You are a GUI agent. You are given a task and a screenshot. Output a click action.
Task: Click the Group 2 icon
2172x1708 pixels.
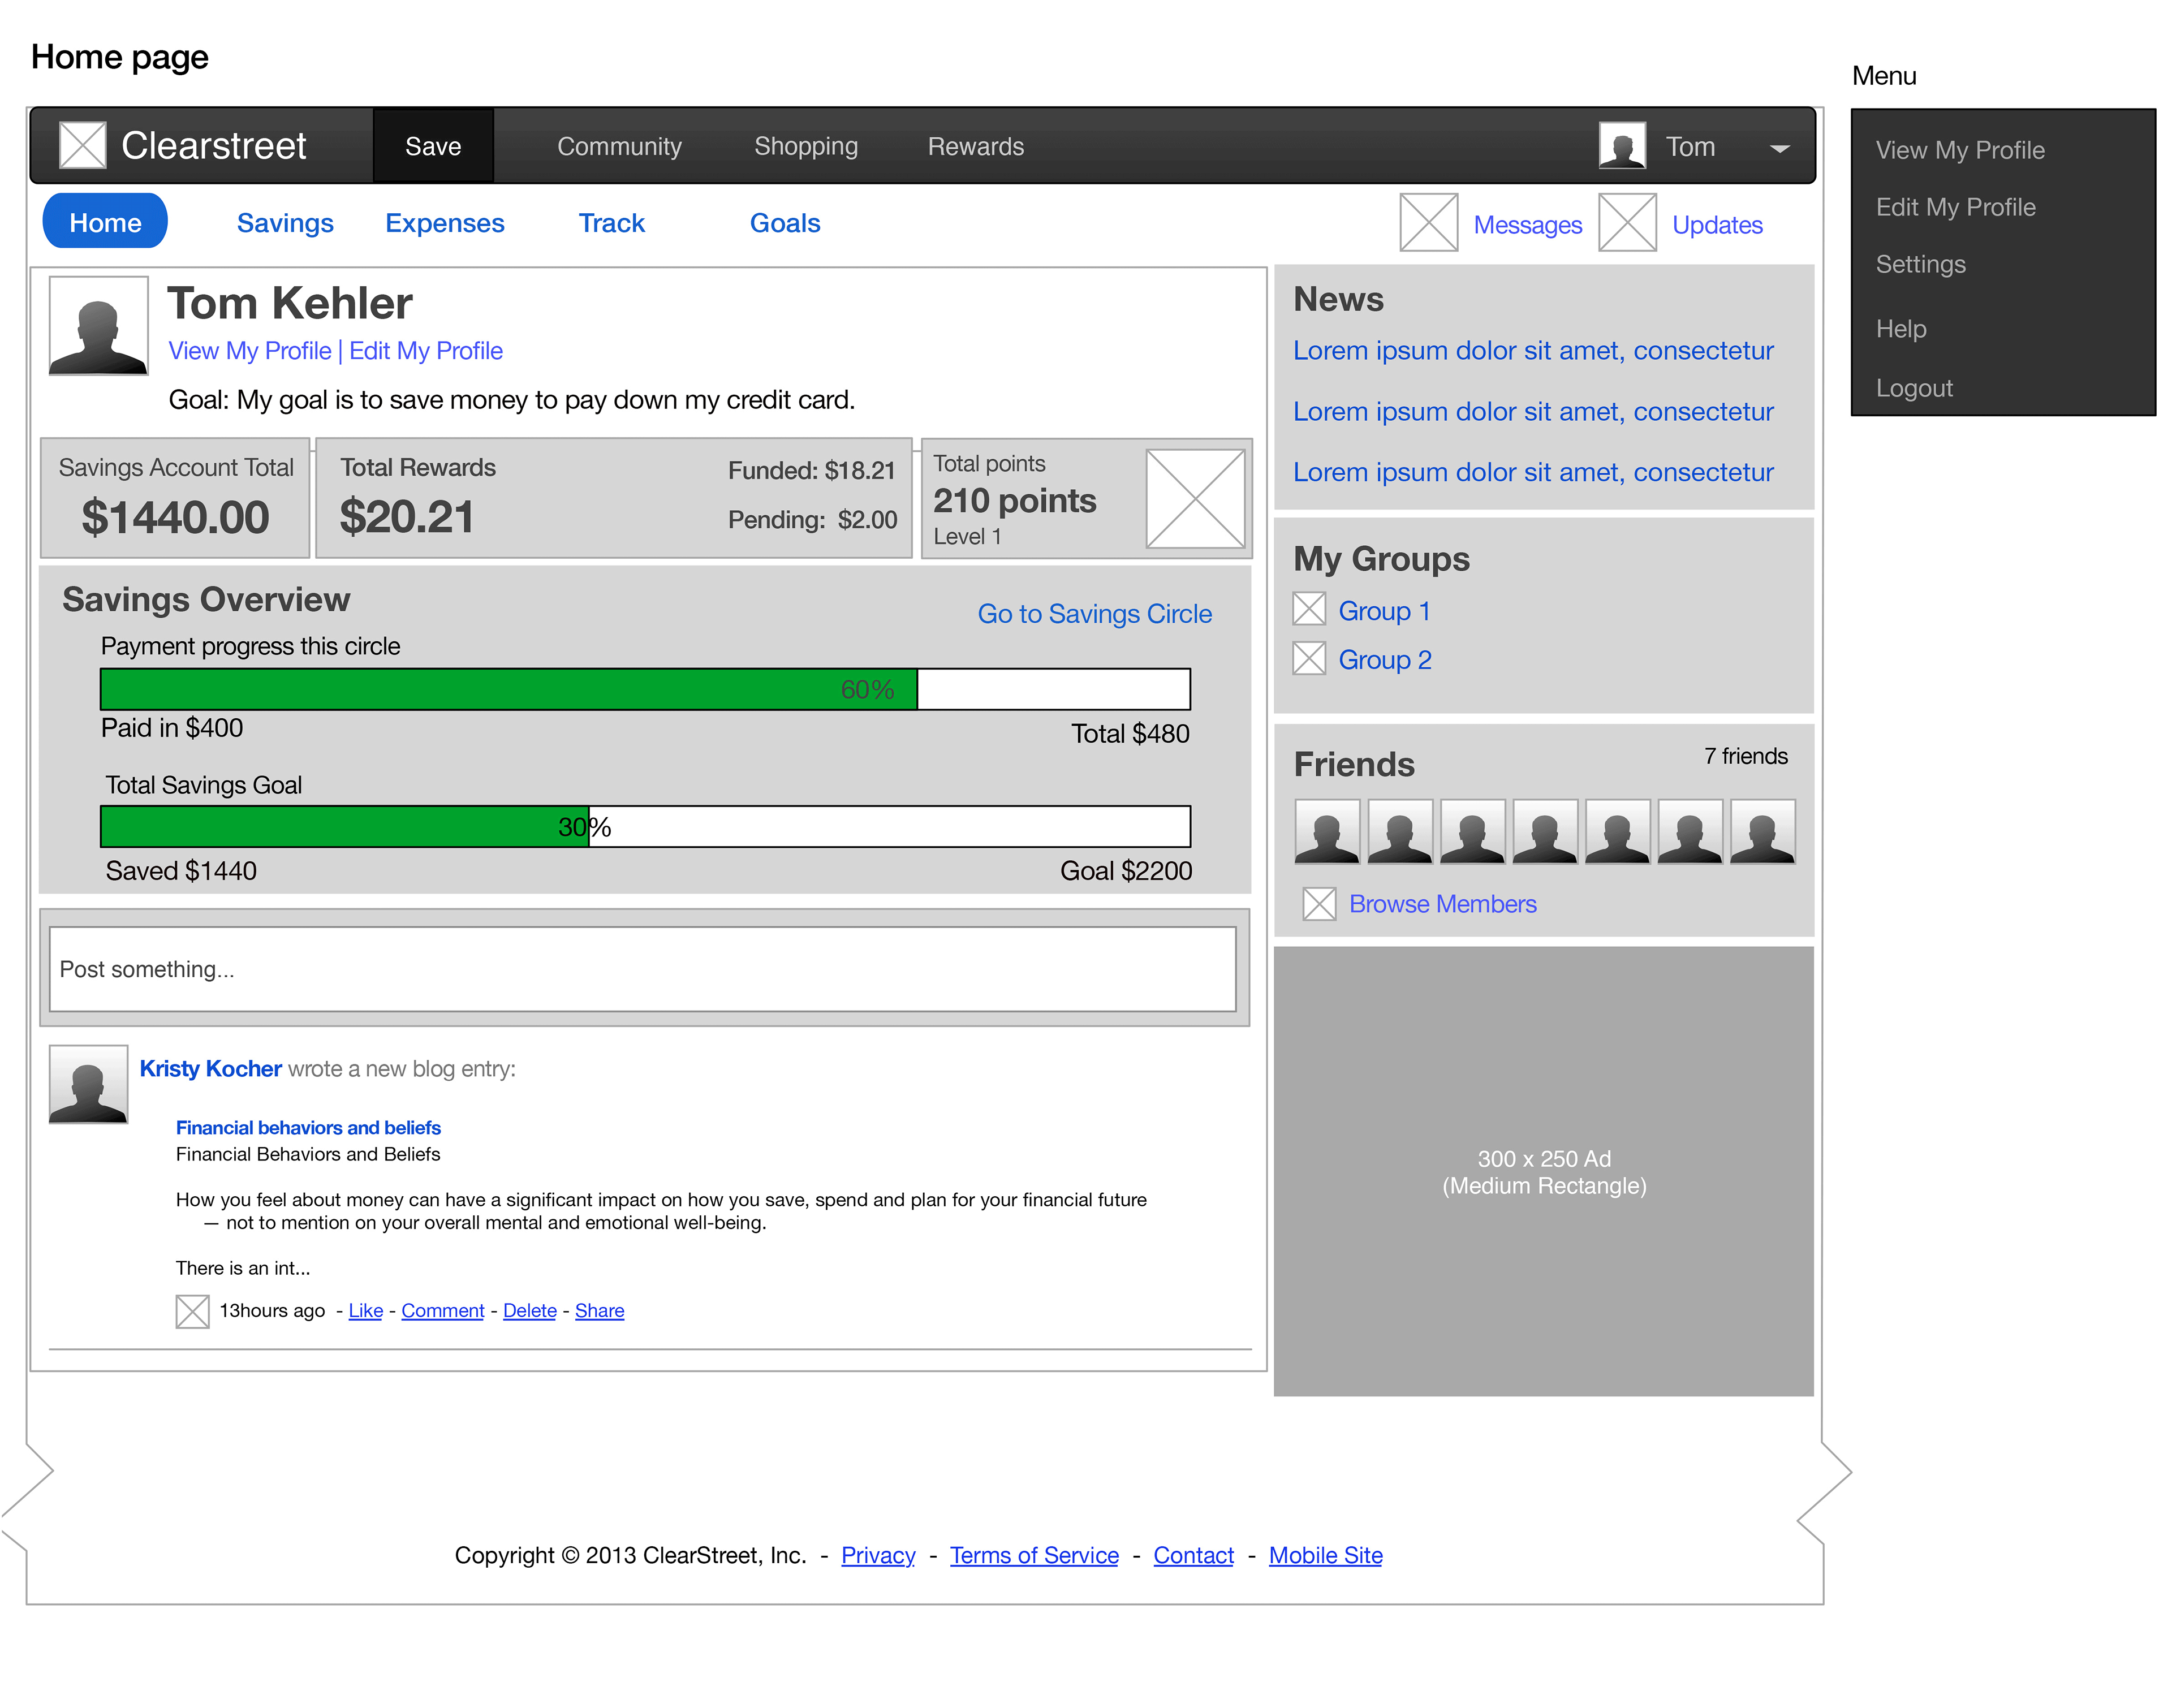(x=1309, y=658)
